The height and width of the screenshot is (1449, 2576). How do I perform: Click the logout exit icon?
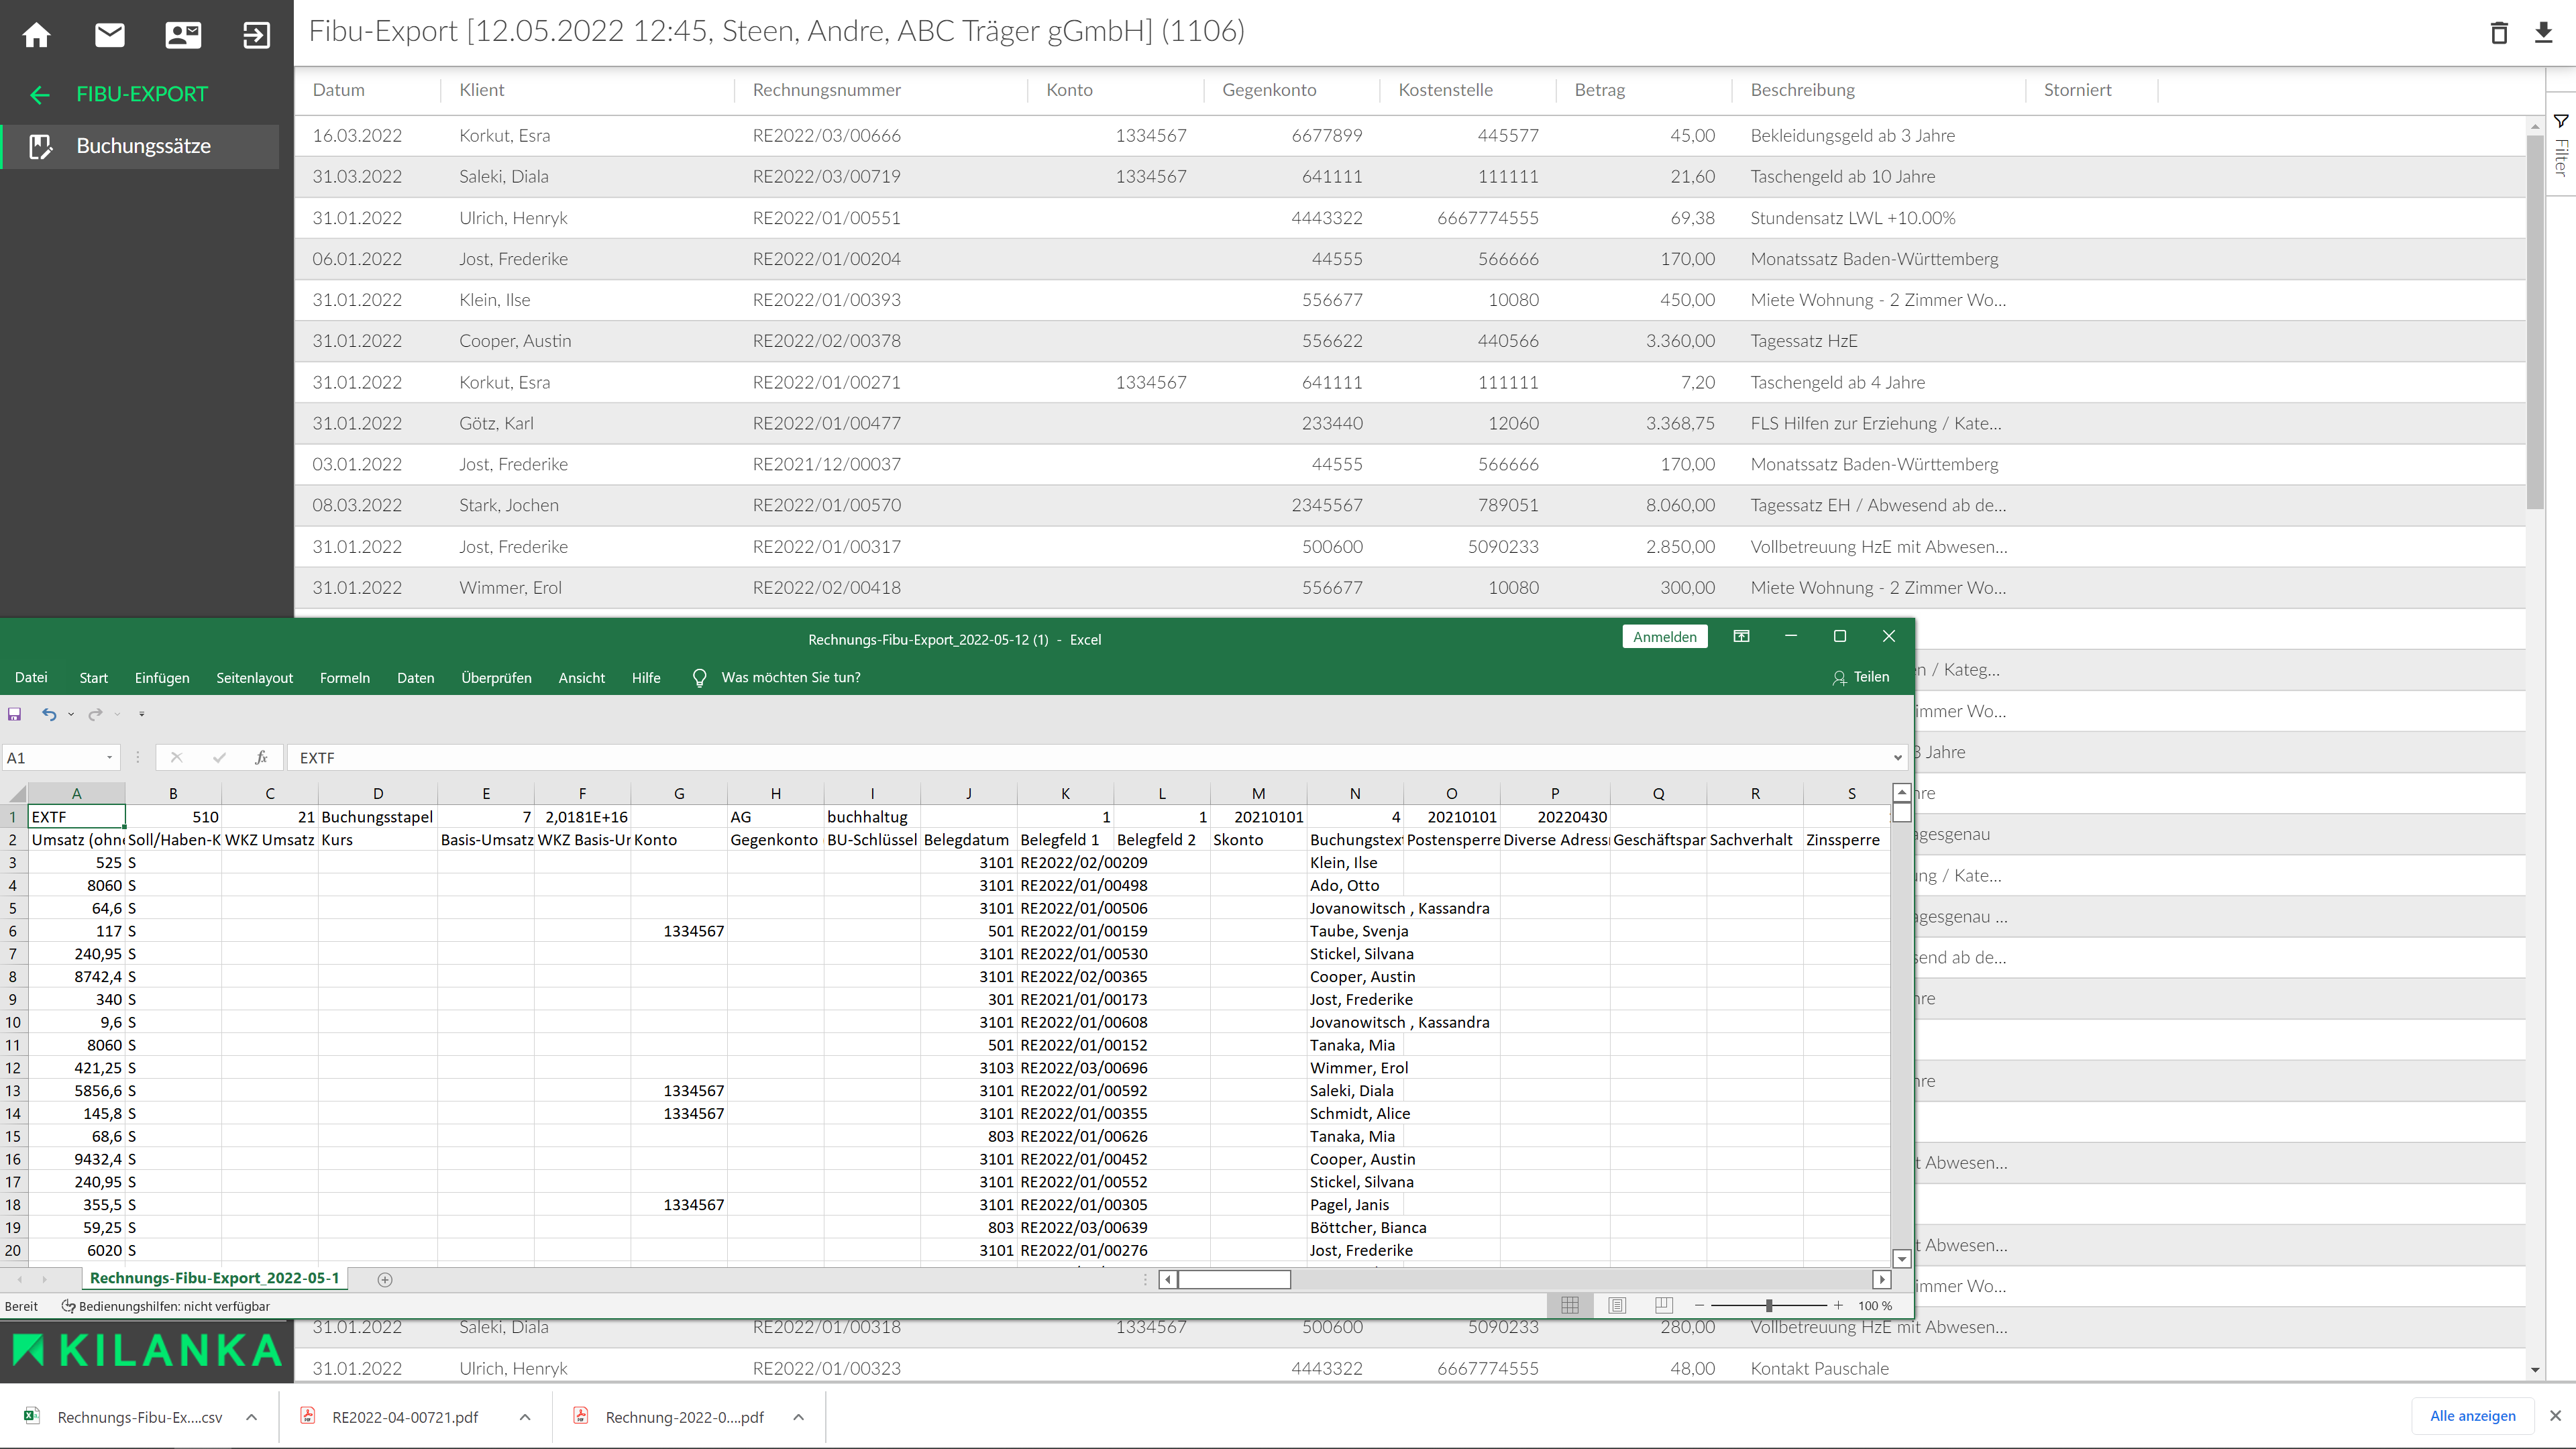(x=256, y=35)
